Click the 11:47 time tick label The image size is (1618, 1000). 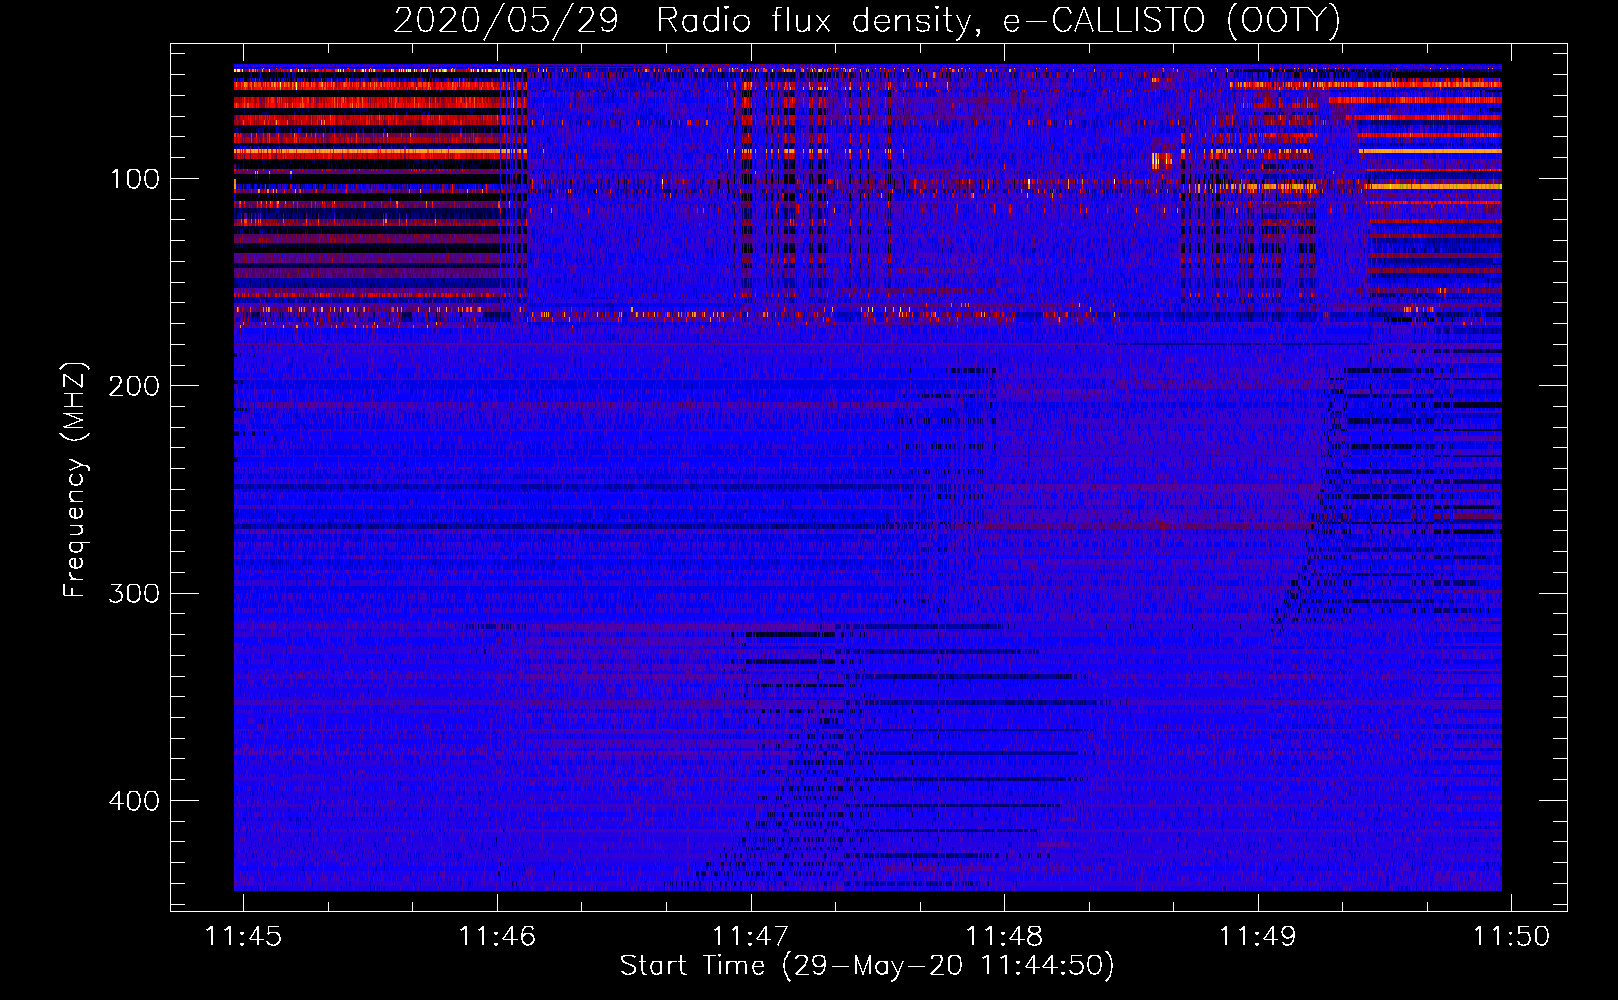click(750, 937)
